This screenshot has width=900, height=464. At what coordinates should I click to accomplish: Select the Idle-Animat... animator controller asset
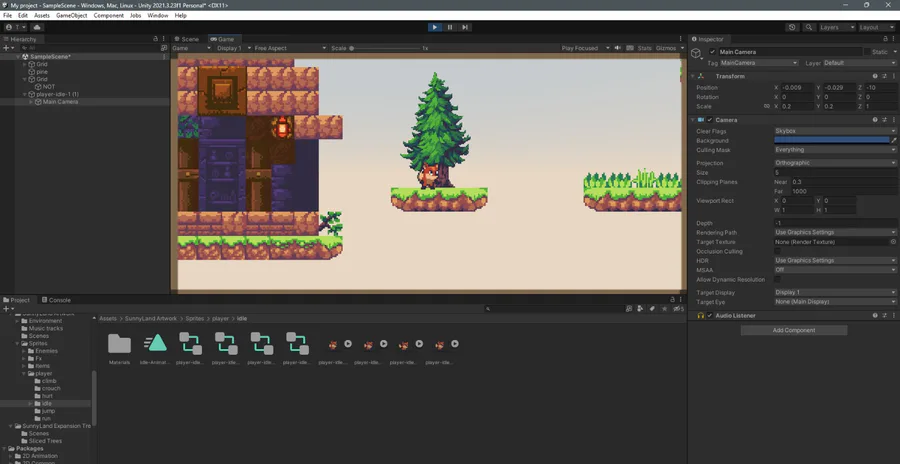[x=155, y=349]
